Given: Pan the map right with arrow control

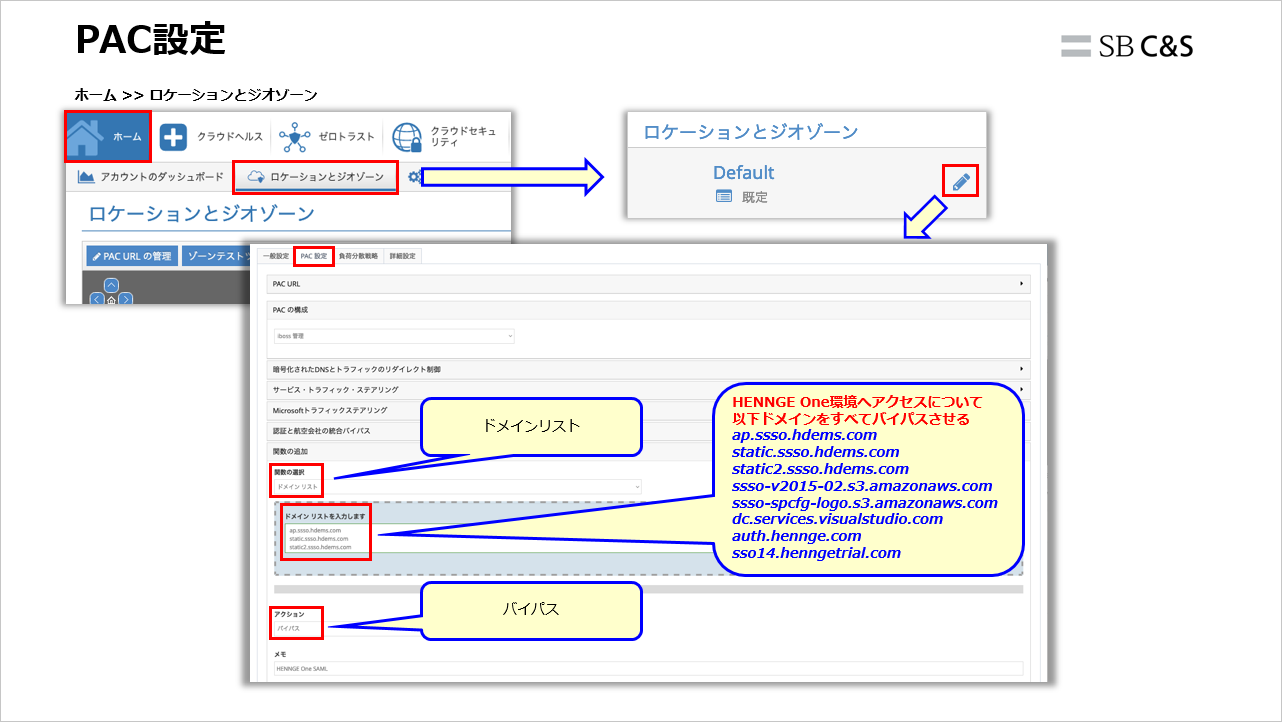Looking at the screenshot, I should [125, 298].
